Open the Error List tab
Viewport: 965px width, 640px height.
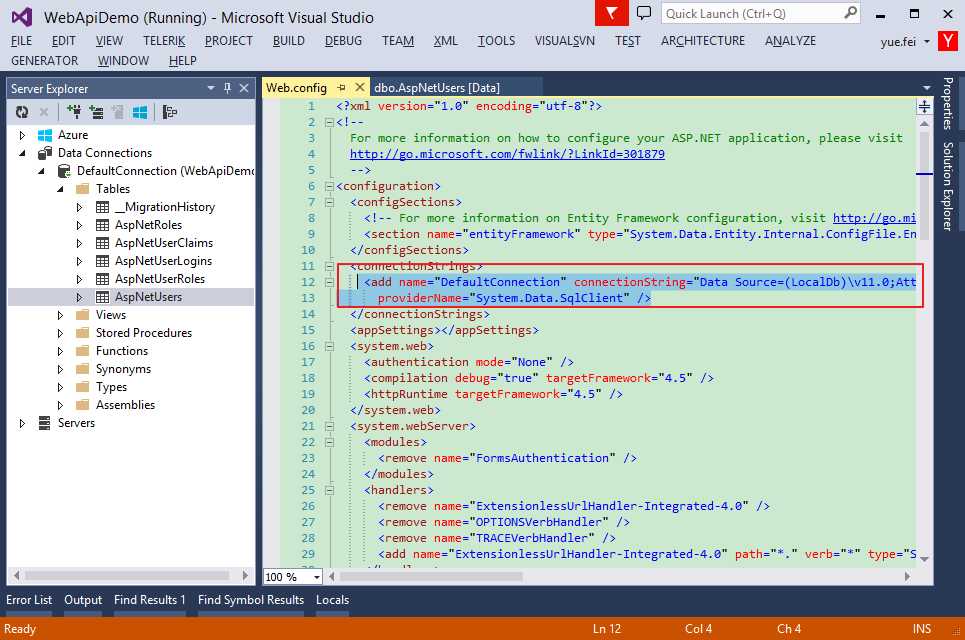pyautogui.click(x=29, y=600)
